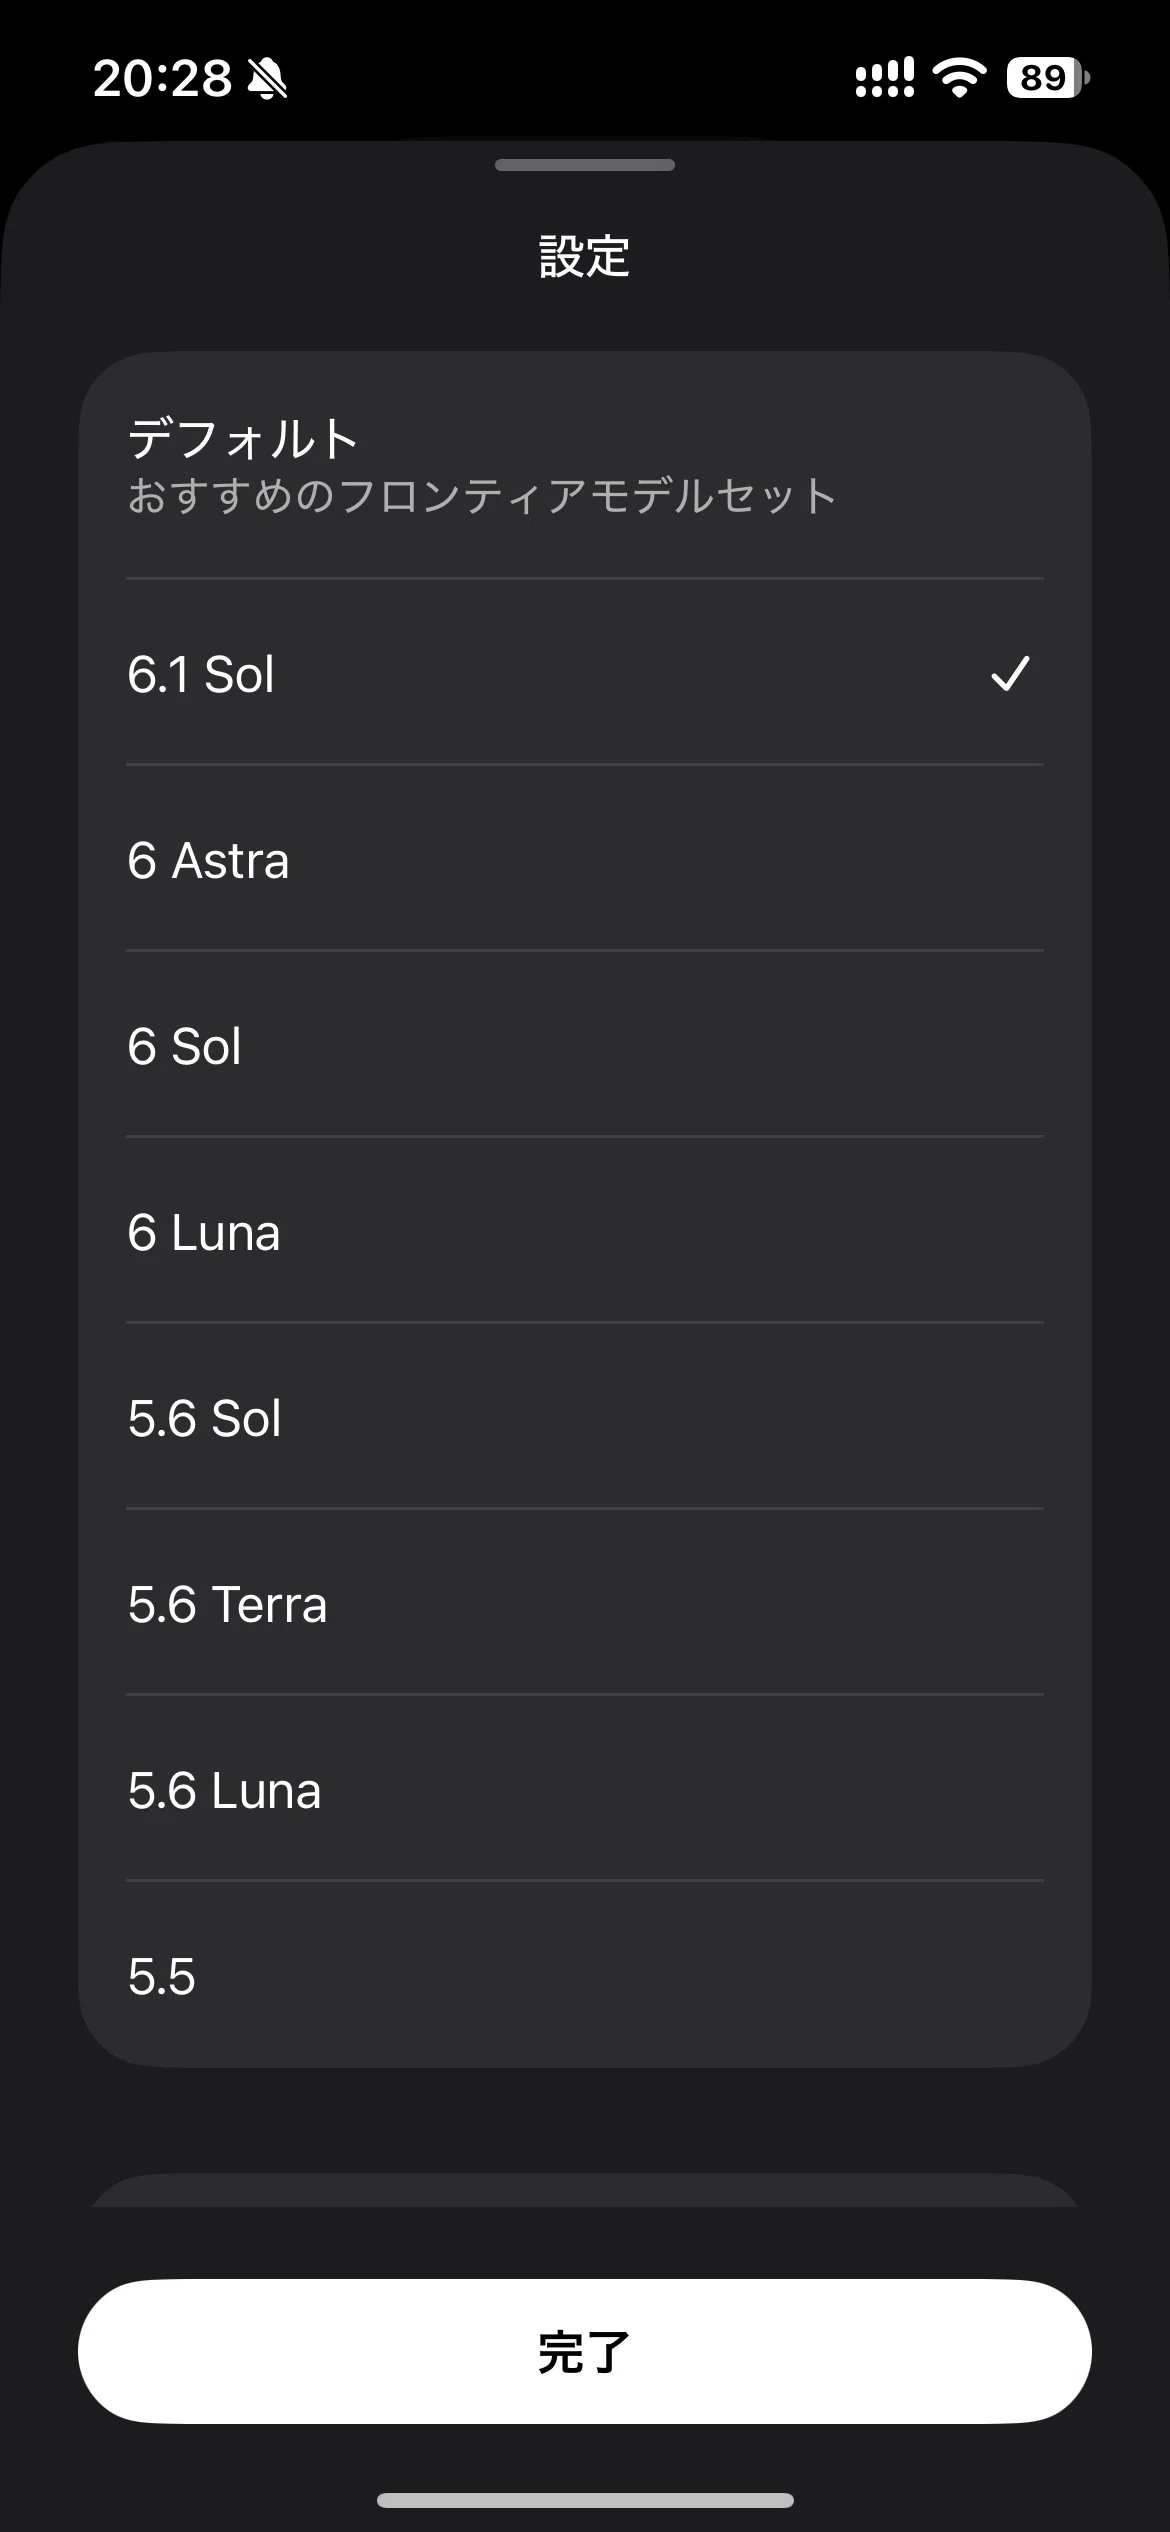Tap the Wi-Fi status icon
Viewport: 1170px width, 2532px height.
(x=959, y=77)
